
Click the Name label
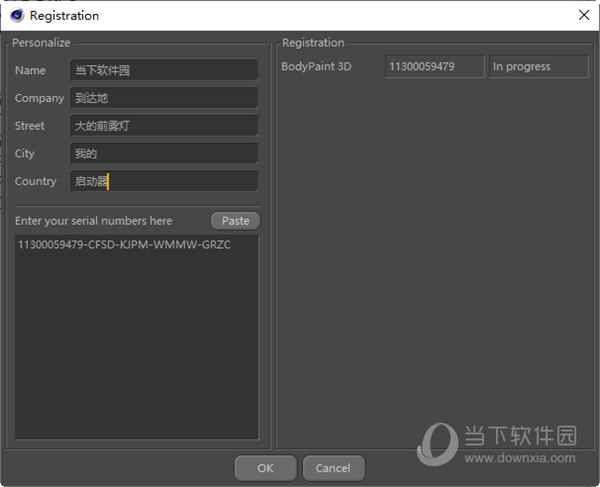point(30,70)
